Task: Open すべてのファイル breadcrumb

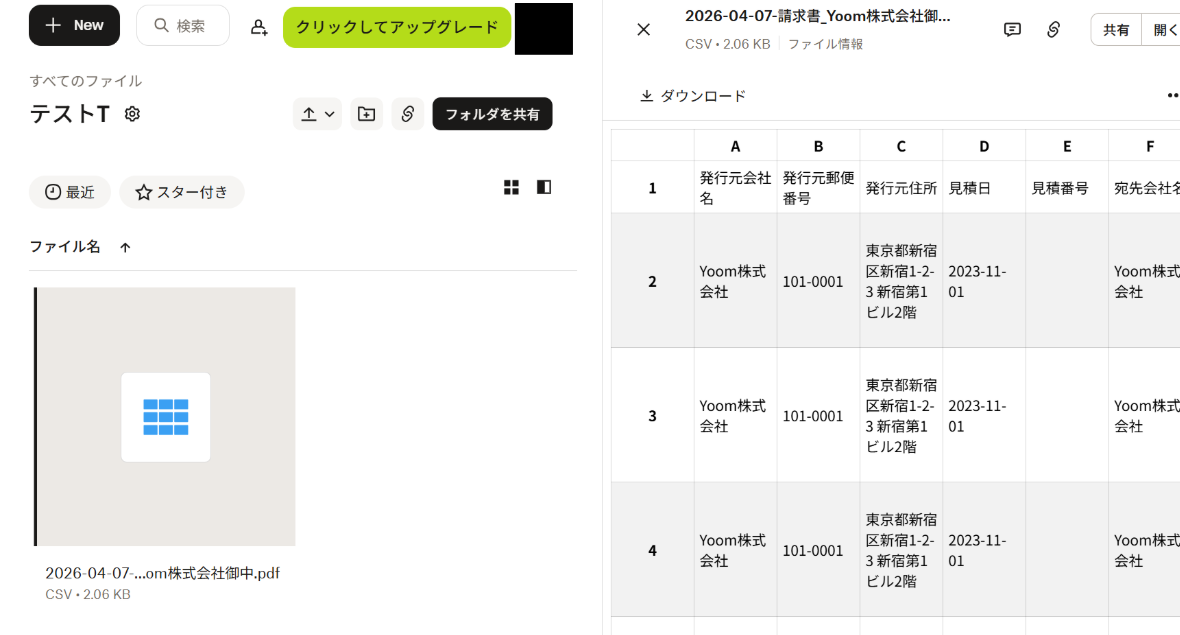Action: point(86,81)
